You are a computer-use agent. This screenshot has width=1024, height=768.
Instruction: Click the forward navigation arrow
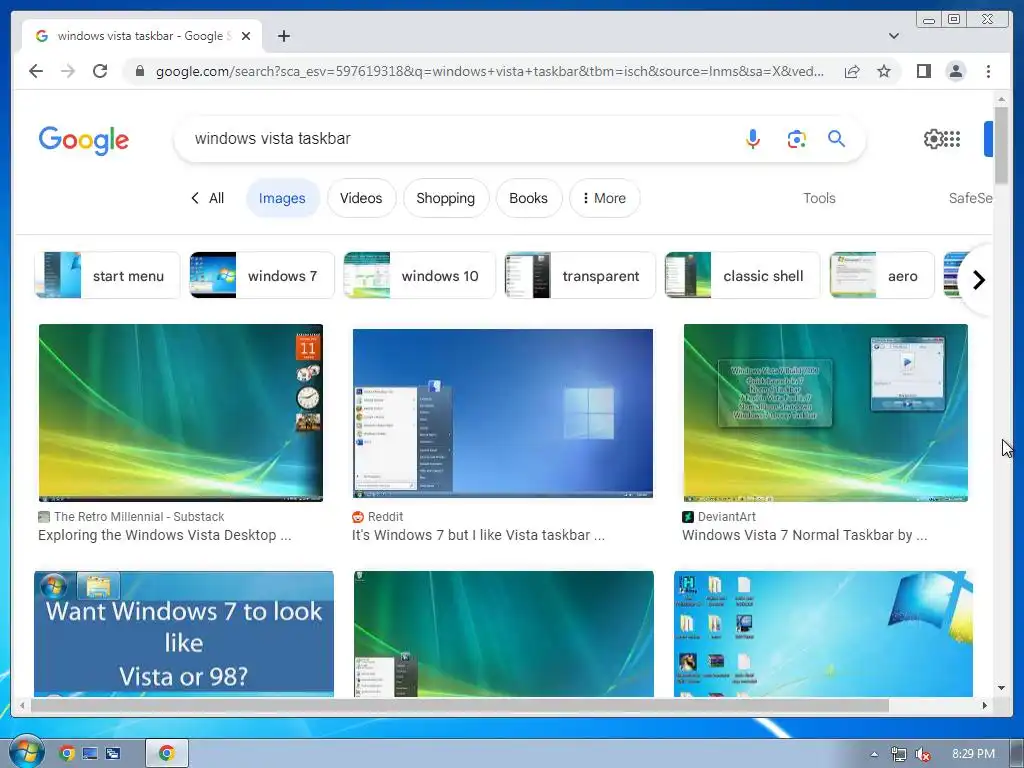click(x=68, y=71)
